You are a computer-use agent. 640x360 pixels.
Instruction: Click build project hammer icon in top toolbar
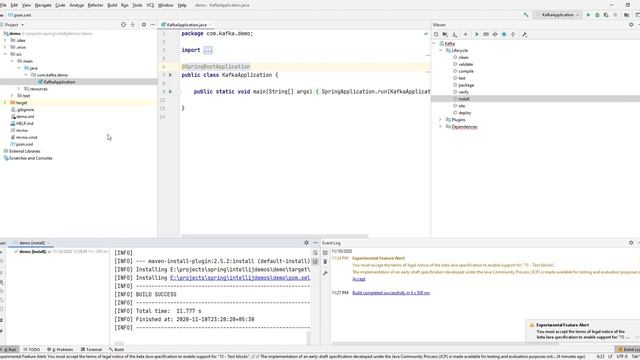coord(526,15)
